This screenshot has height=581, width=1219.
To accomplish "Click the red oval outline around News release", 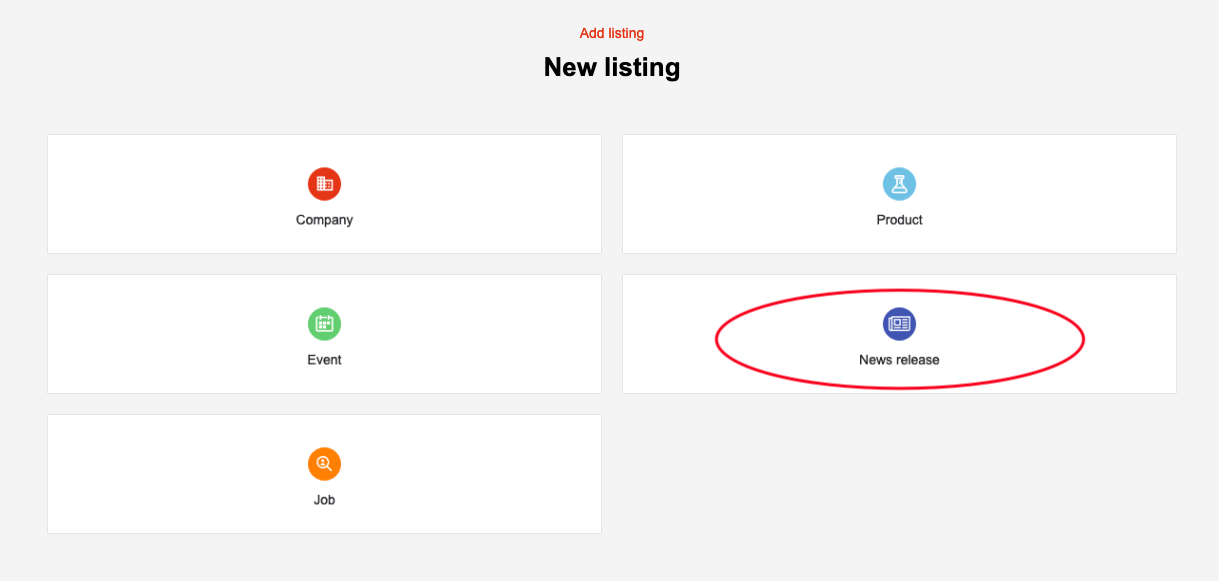I will tap(716, 340).
